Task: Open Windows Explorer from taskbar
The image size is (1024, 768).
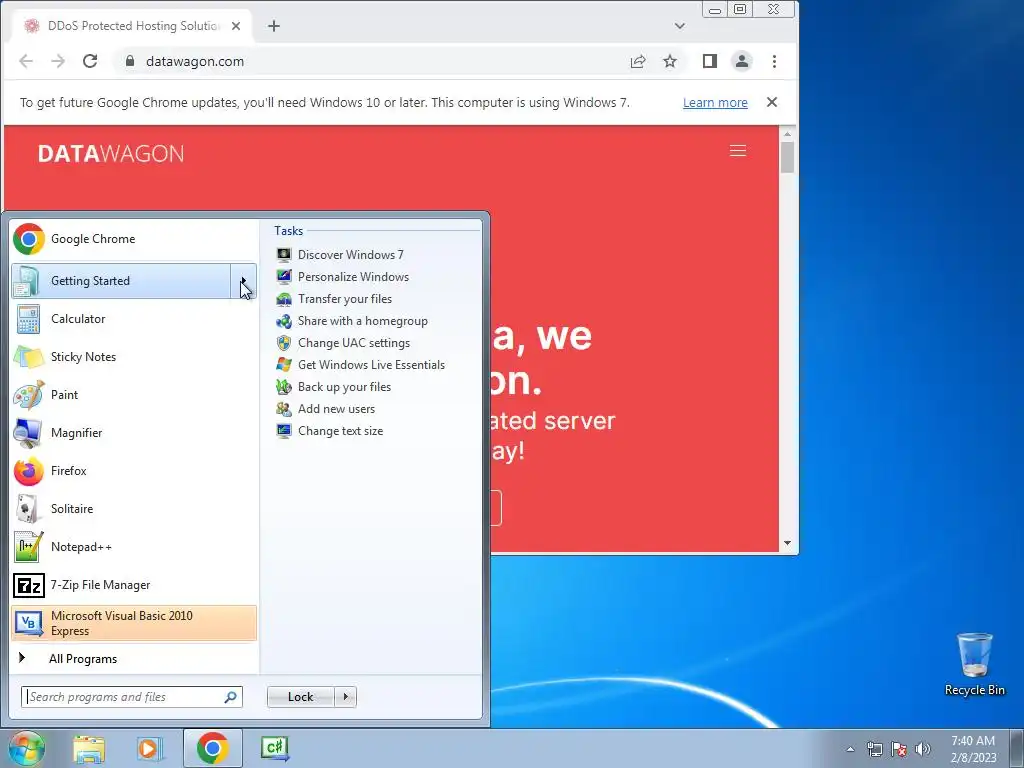Action: 89,748
